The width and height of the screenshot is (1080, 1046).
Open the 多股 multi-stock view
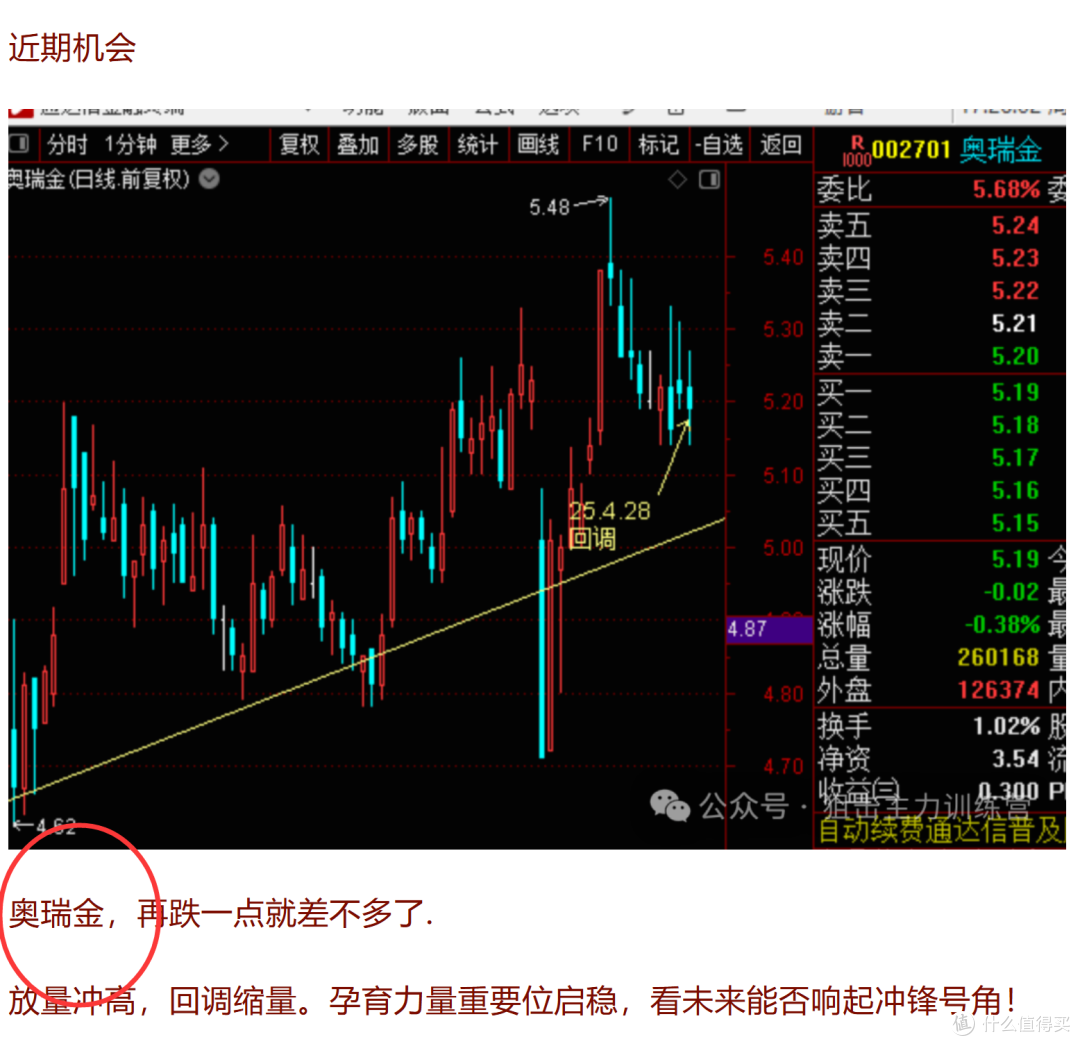point(418,145)
